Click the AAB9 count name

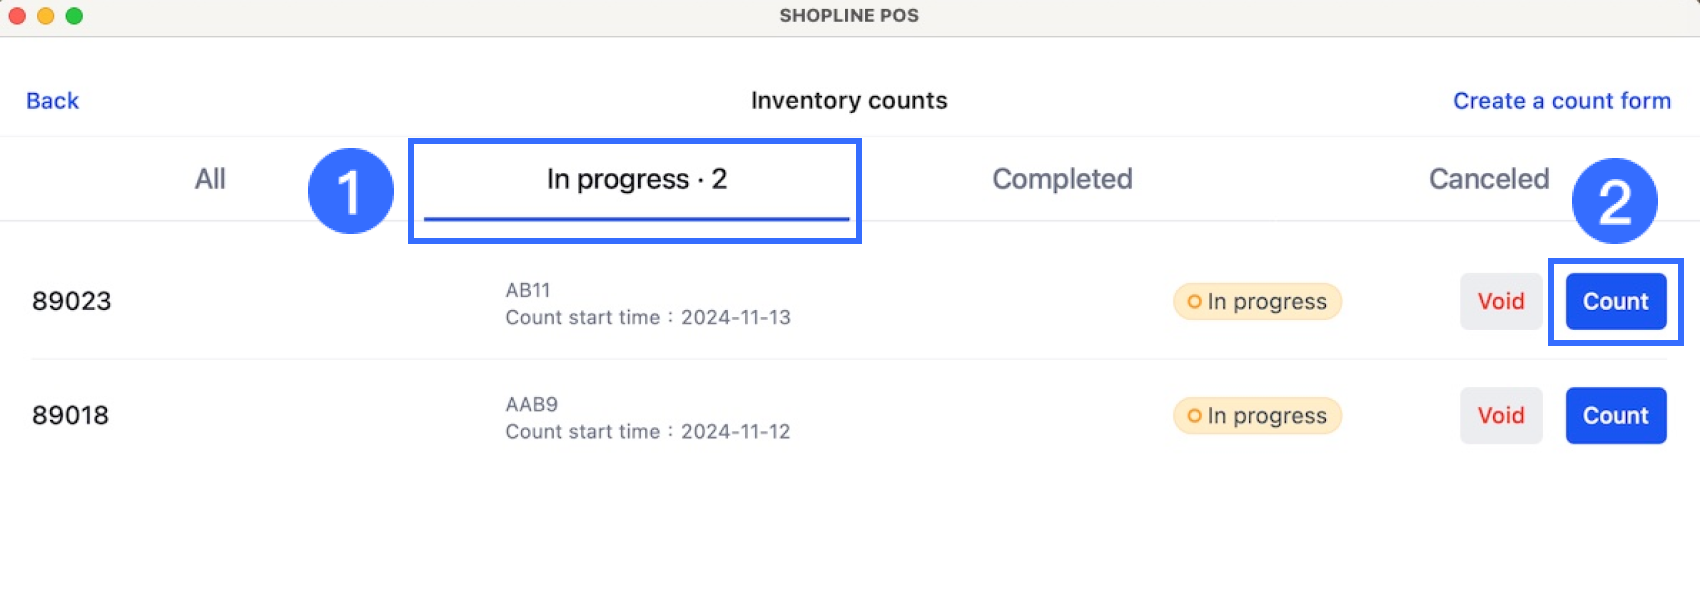click(x=531, y=404)
